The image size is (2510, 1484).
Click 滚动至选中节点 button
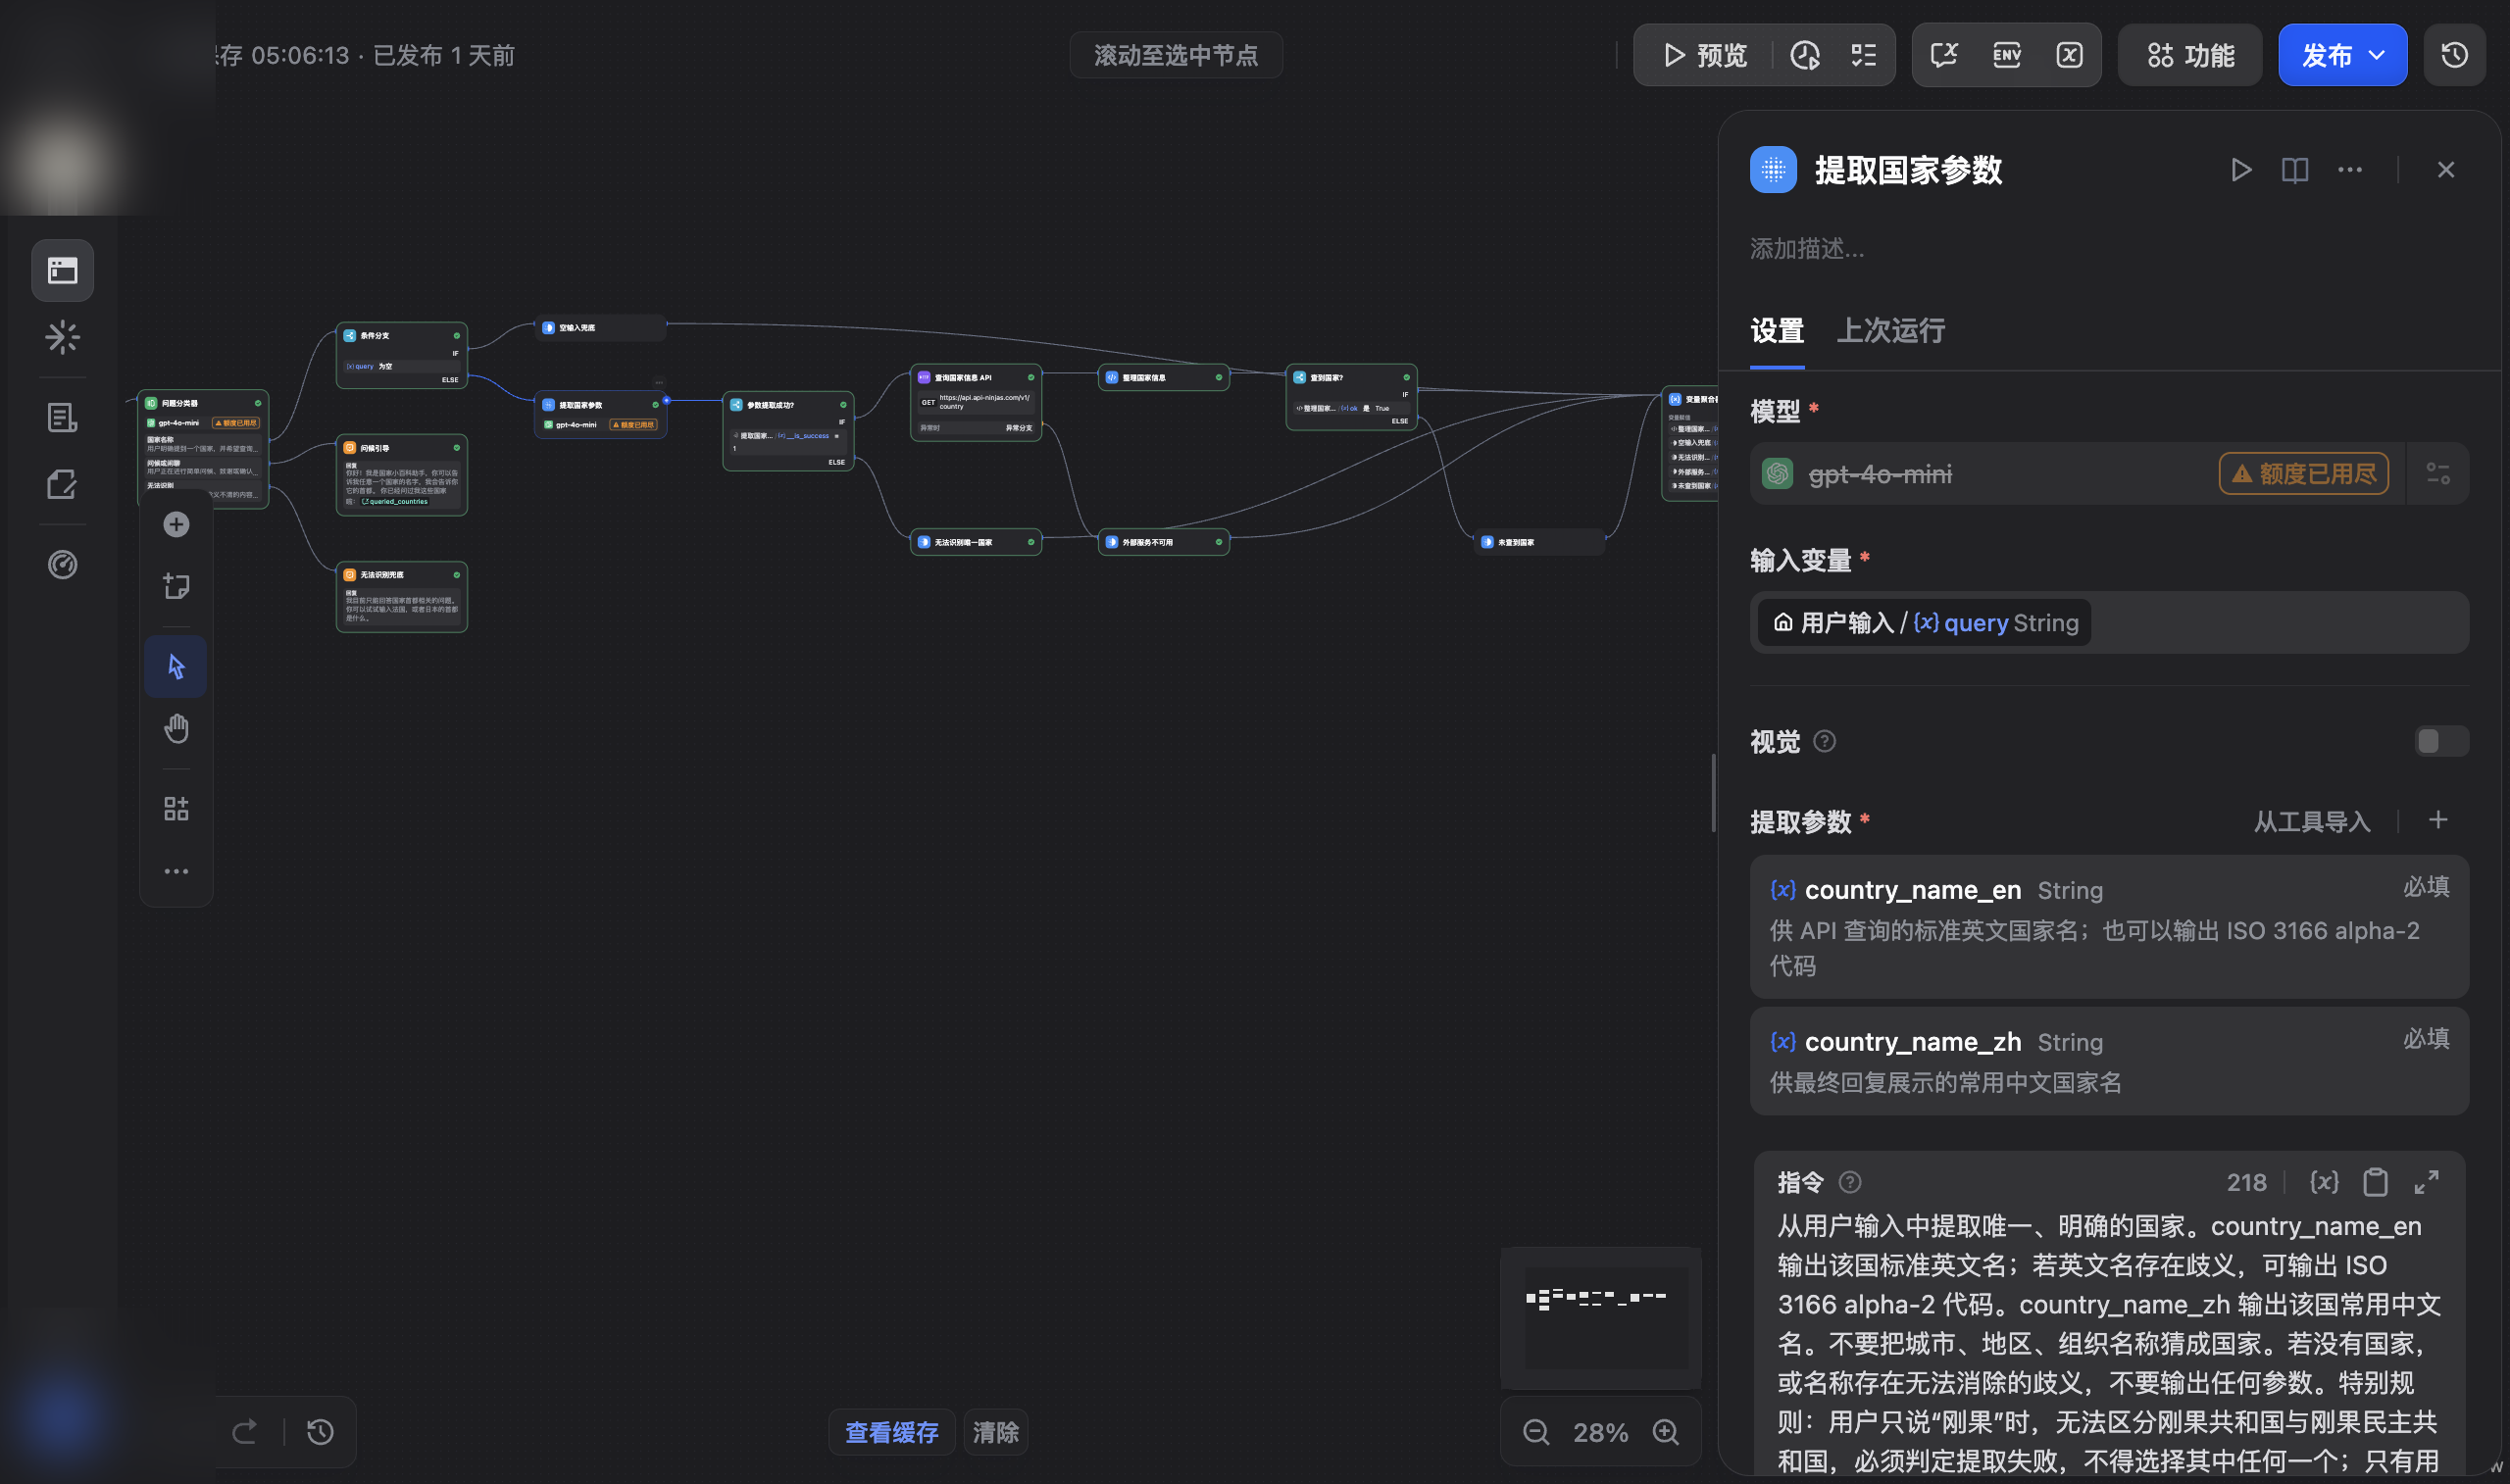[x=1176, y=55]
